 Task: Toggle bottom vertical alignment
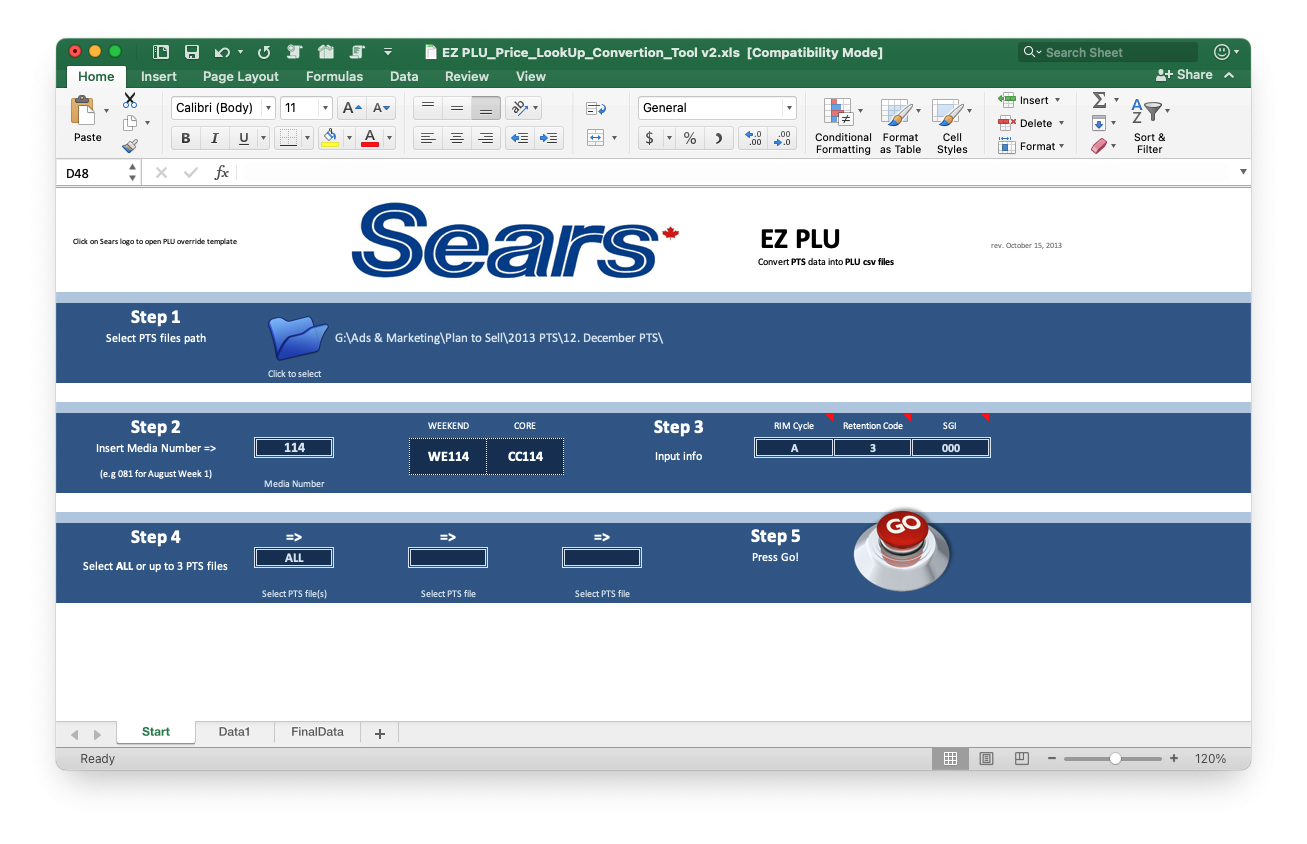486,108
